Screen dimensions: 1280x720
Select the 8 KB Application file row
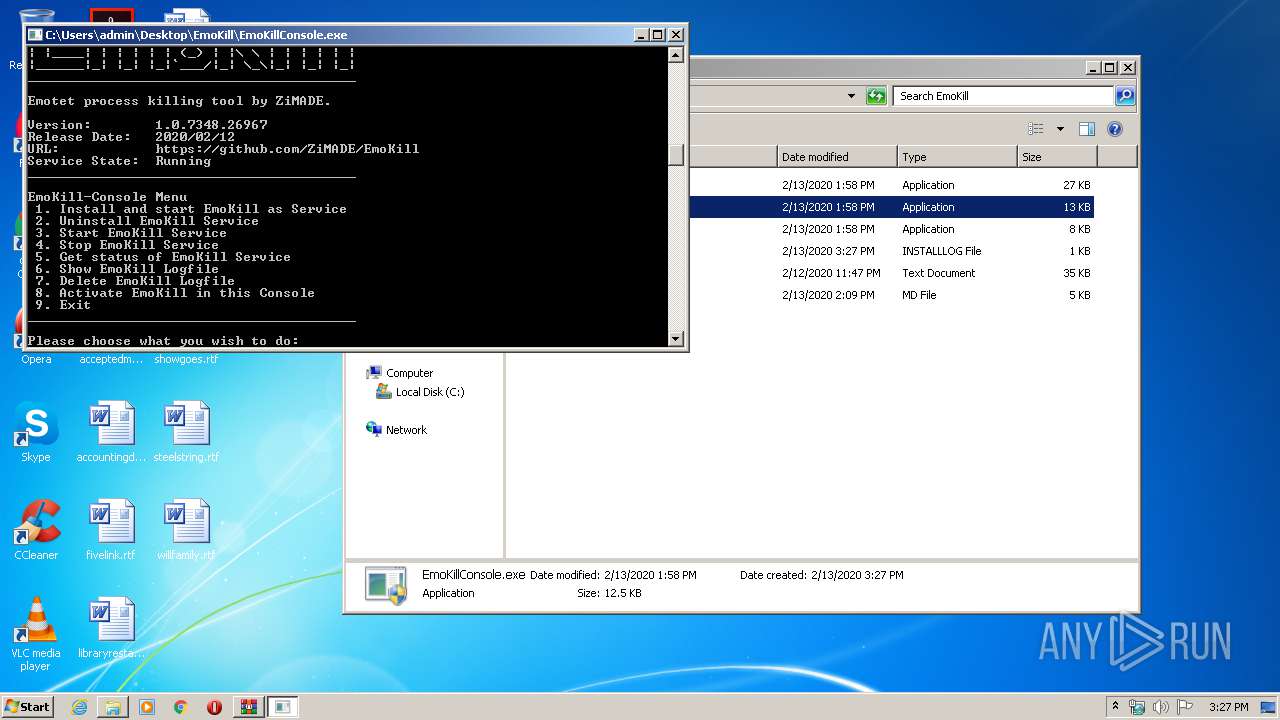[800, 229]
